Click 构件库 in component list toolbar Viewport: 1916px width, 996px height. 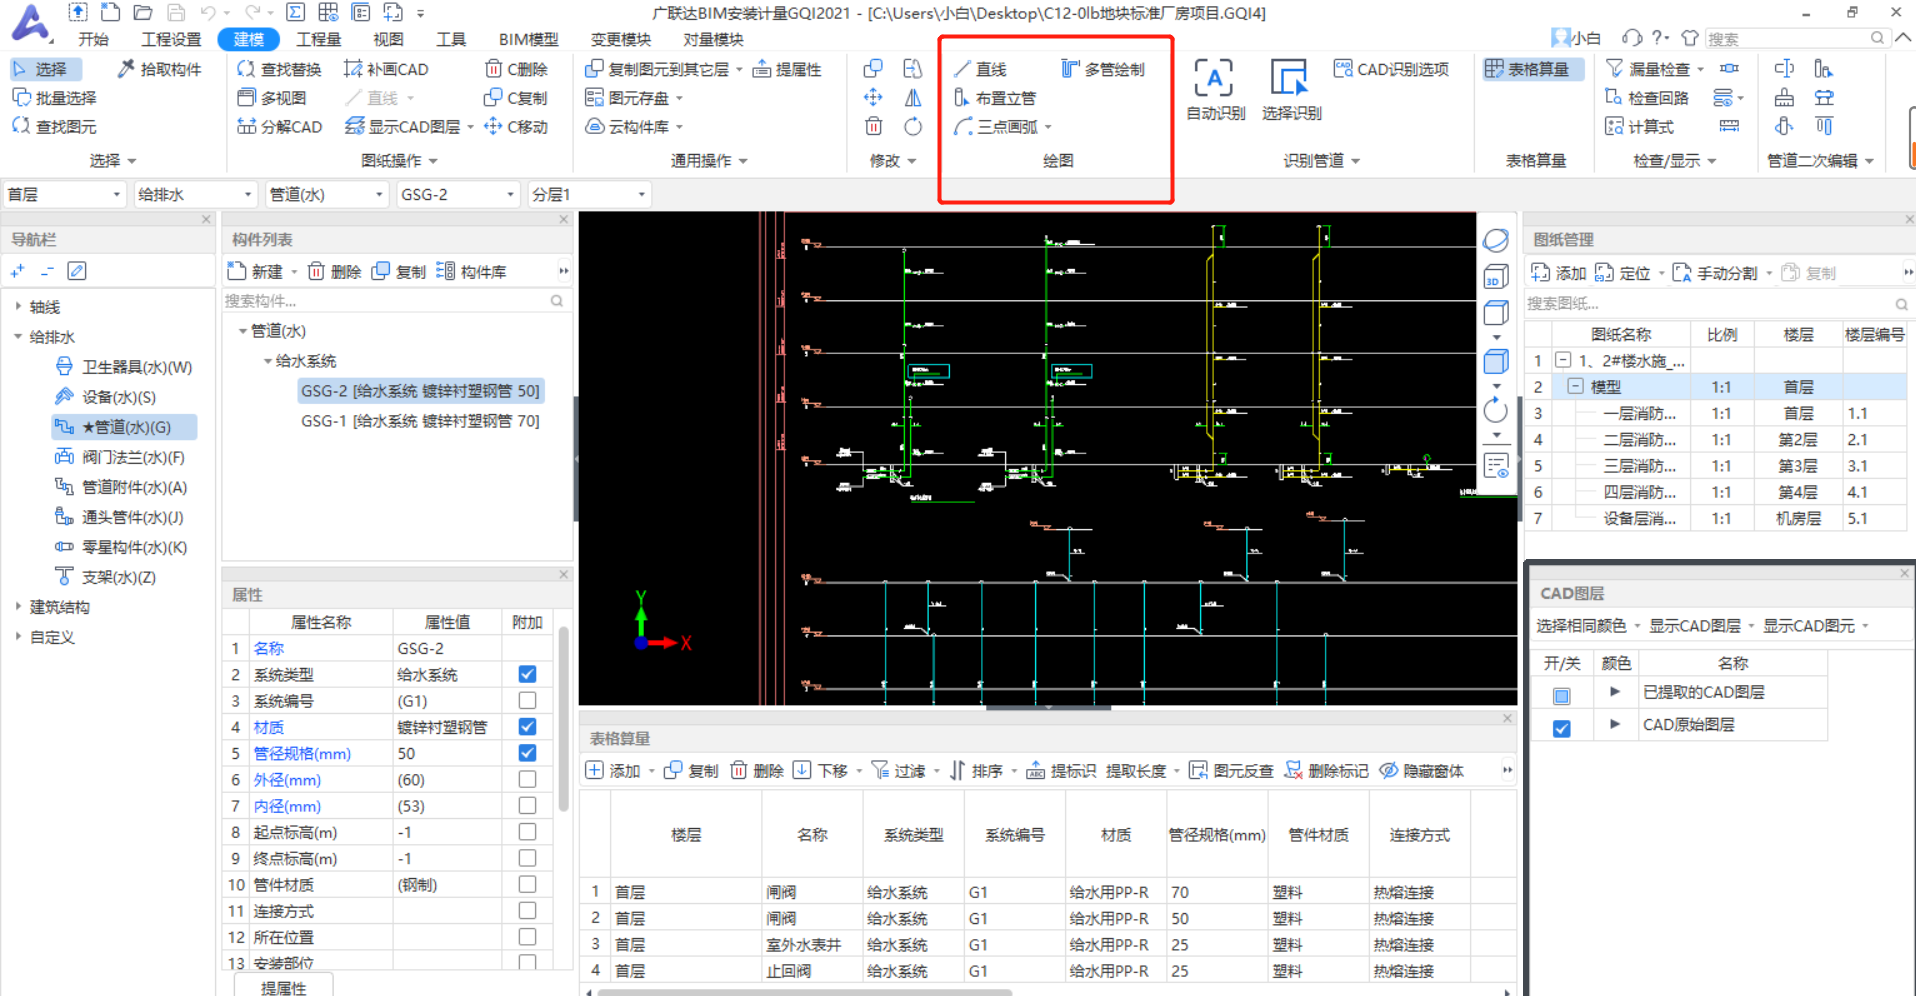click(471, 272)
